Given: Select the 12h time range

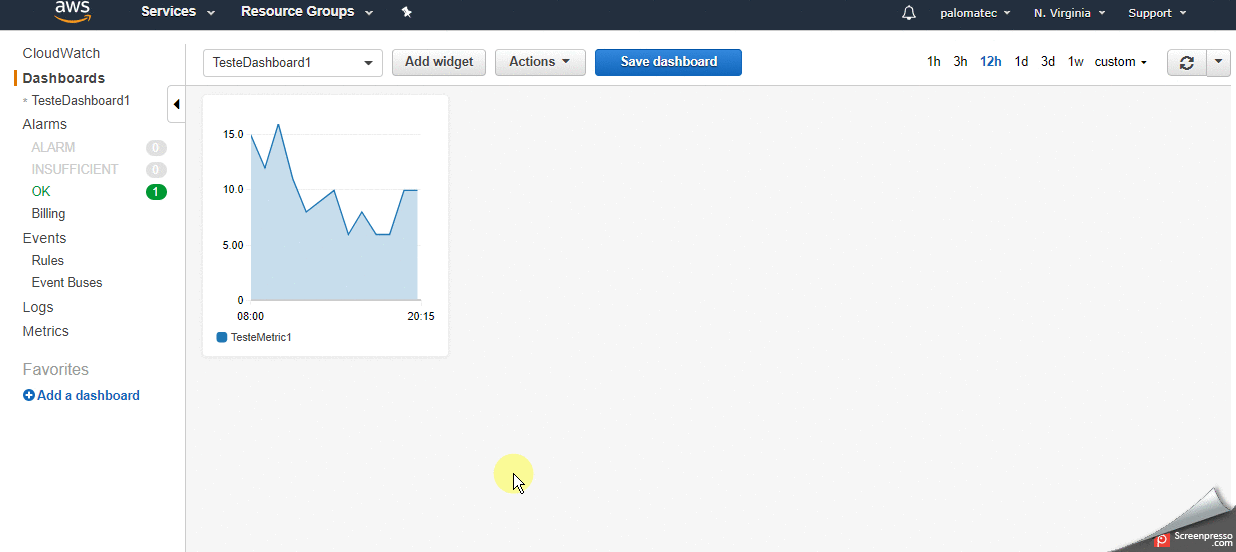Looking at the screenshot, I should pos(991,62).
